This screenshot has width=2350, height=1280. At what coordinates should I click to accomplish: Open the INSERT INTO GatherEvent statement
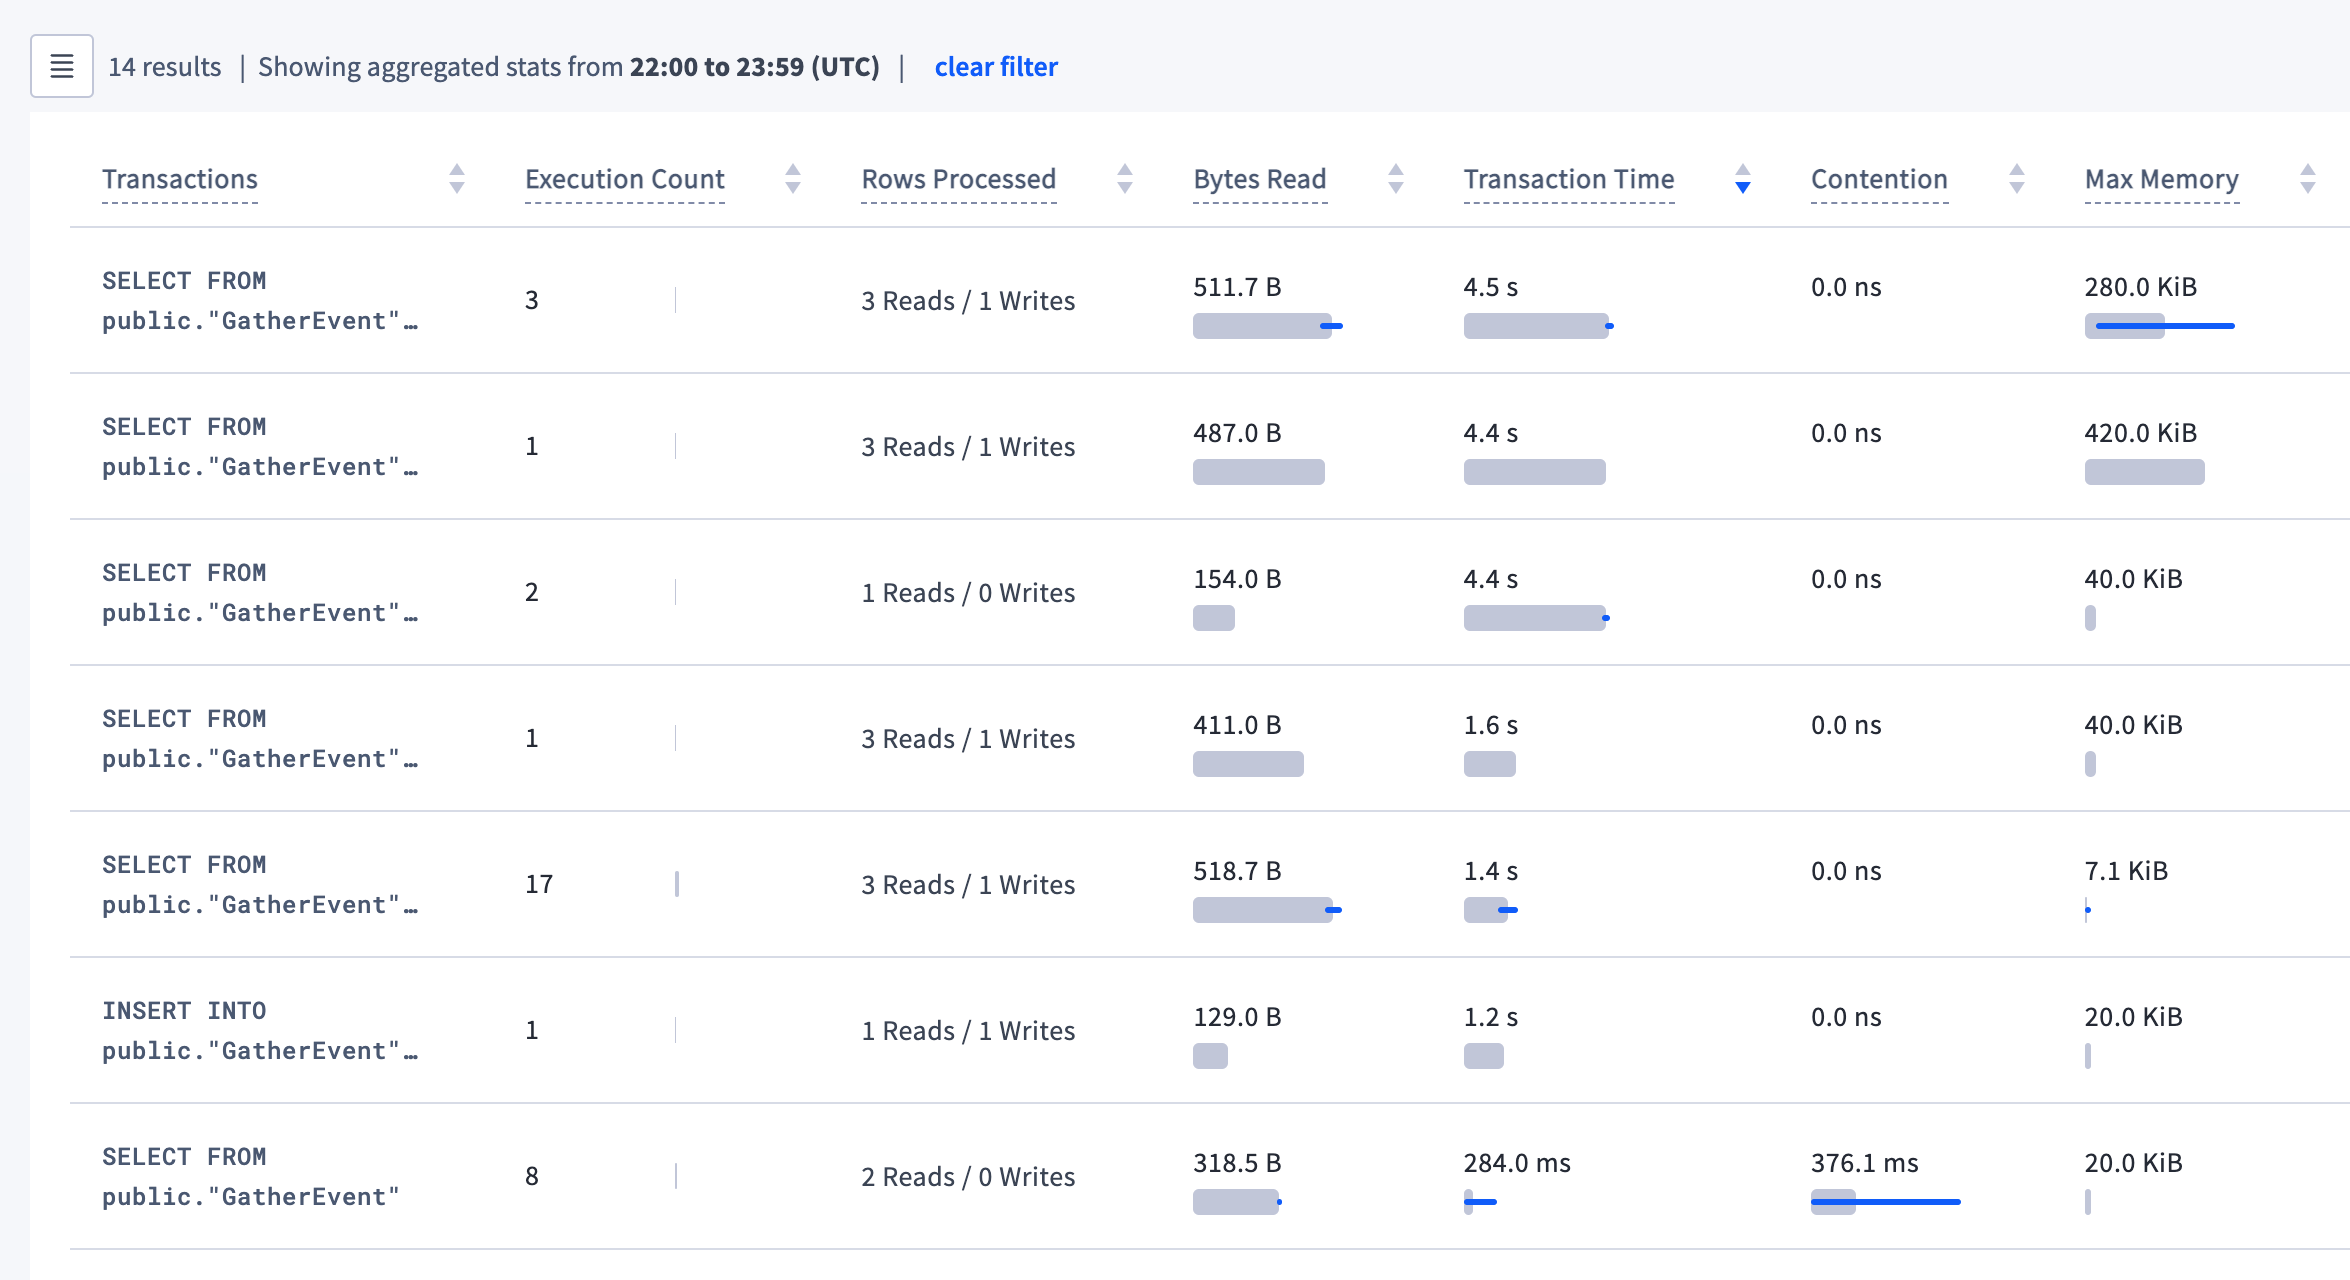[262, 1030]
